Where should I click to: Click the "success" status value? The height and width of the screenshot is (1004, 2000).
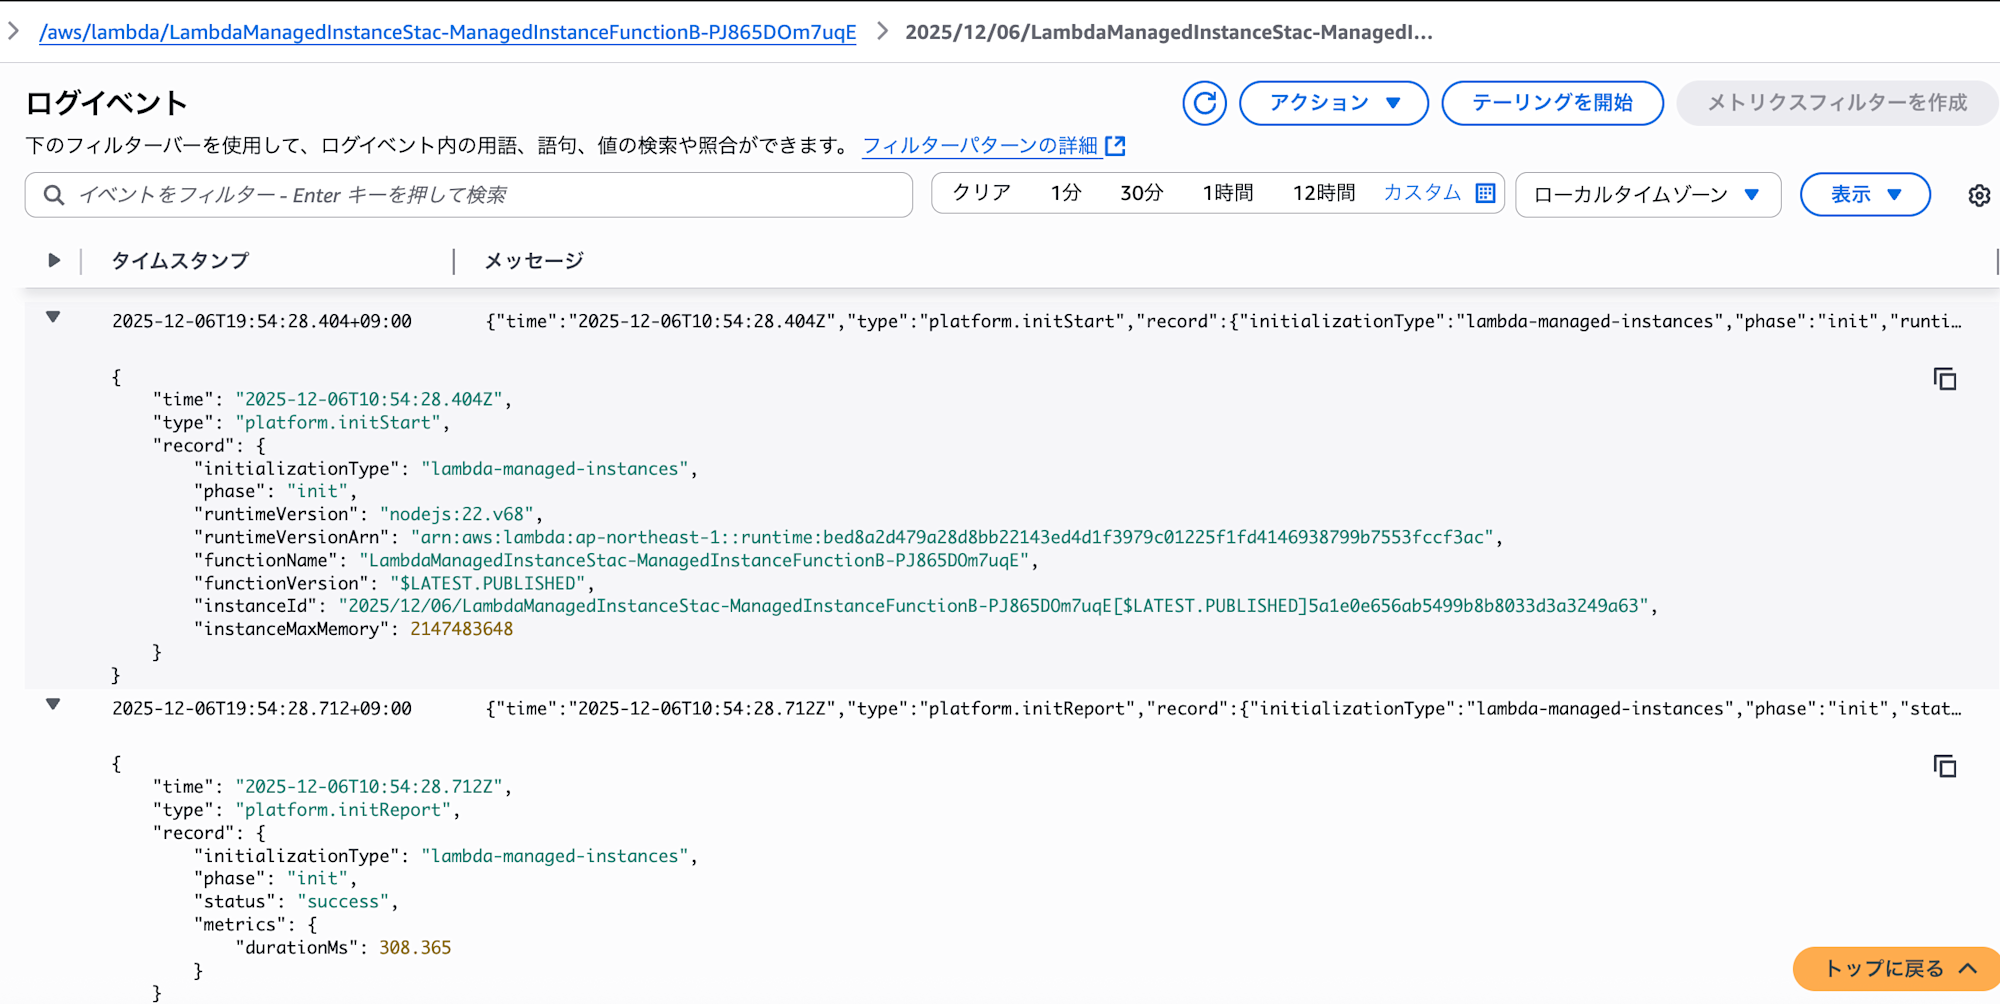(343, 901)
